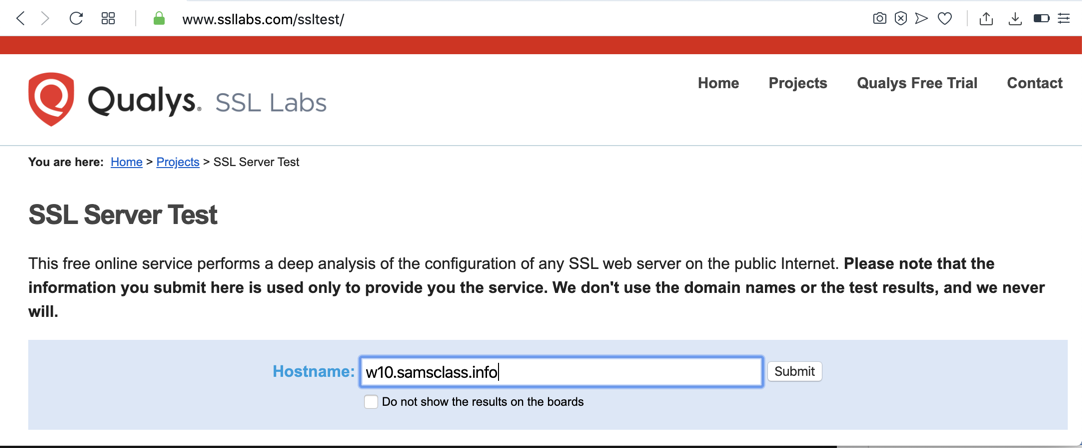This screenshot has height=448, width=1082.
Task: Click the green padlock security icon
Action: [159, 19]
